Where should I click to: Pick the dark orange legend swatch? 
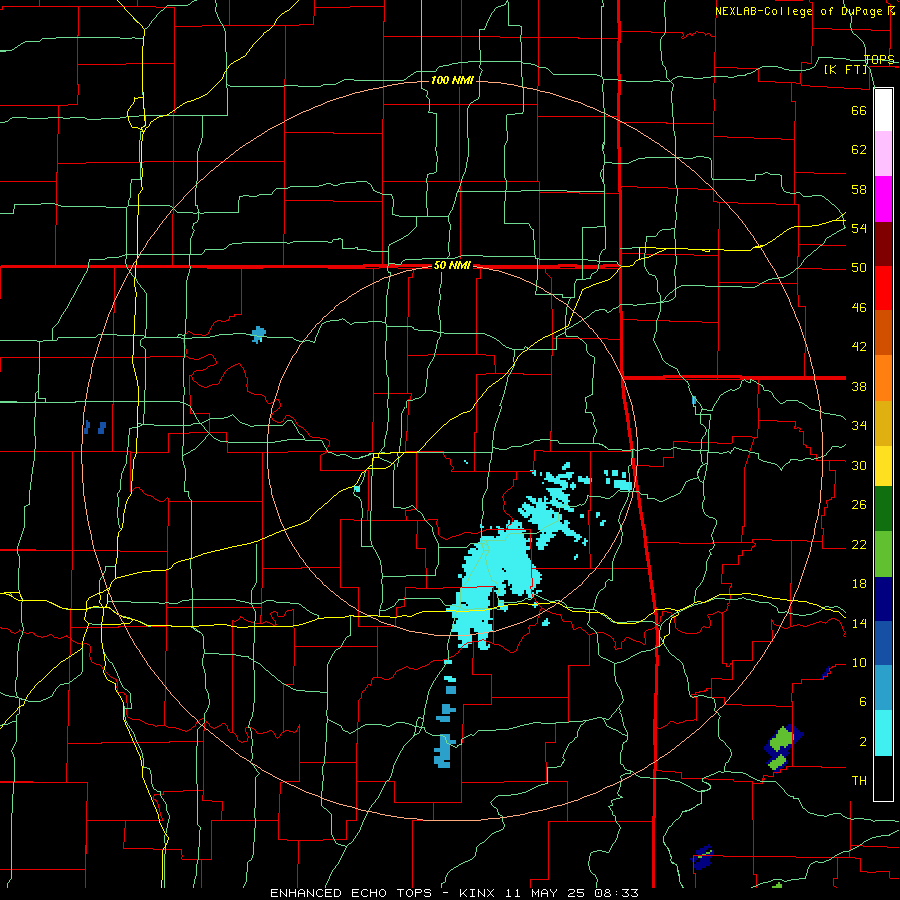tap(883, 333)
